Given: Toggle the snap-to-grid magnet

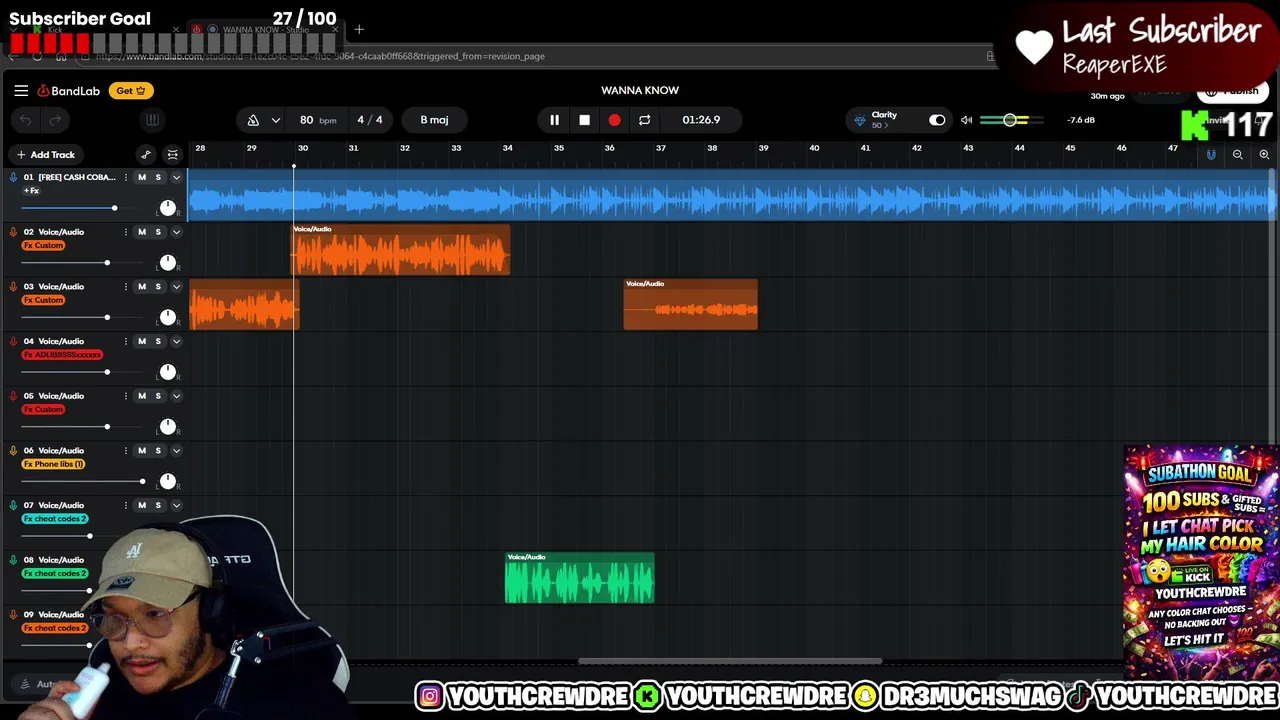Looking at the screenshot, I should (1211, 155).
